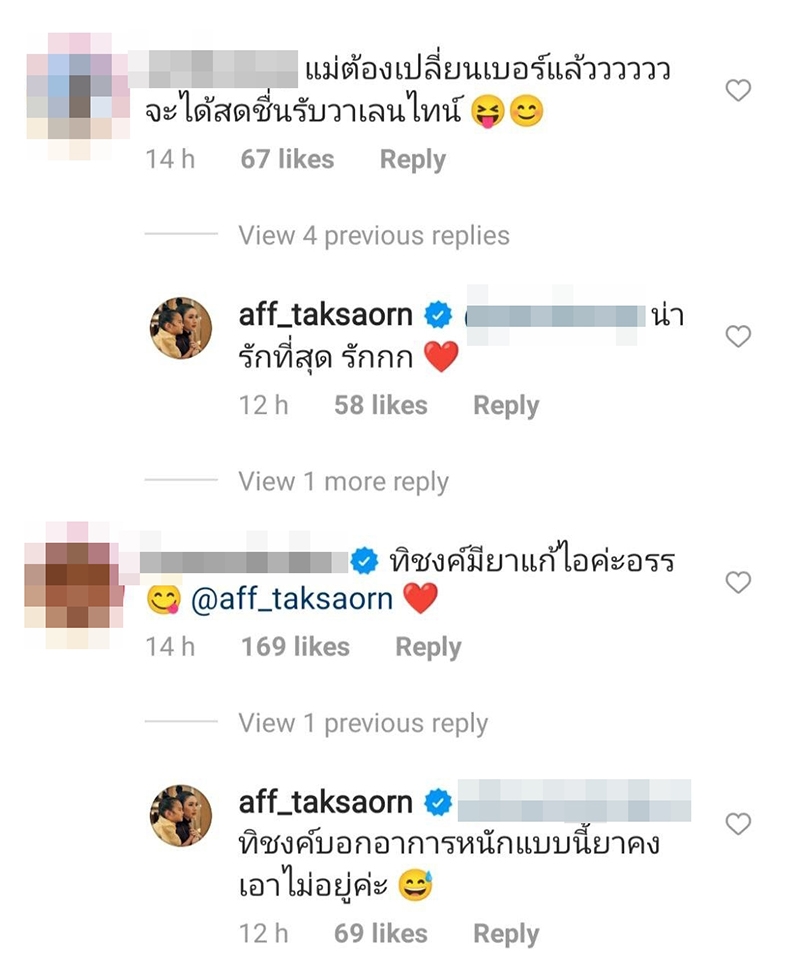The image size is (800, 973).
Task: Reply to the comment with 58 likes
Action: 506,406
